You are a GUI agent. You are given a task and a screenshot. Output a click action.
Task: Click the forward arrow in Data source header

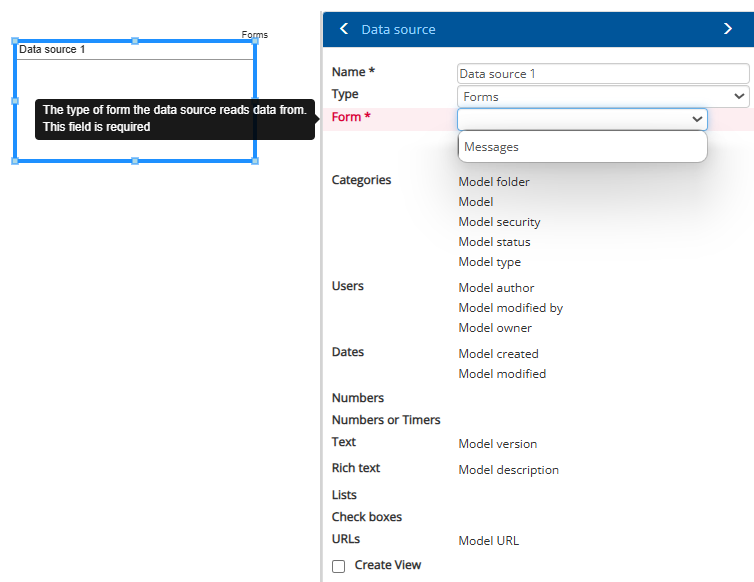coord(727,29)
